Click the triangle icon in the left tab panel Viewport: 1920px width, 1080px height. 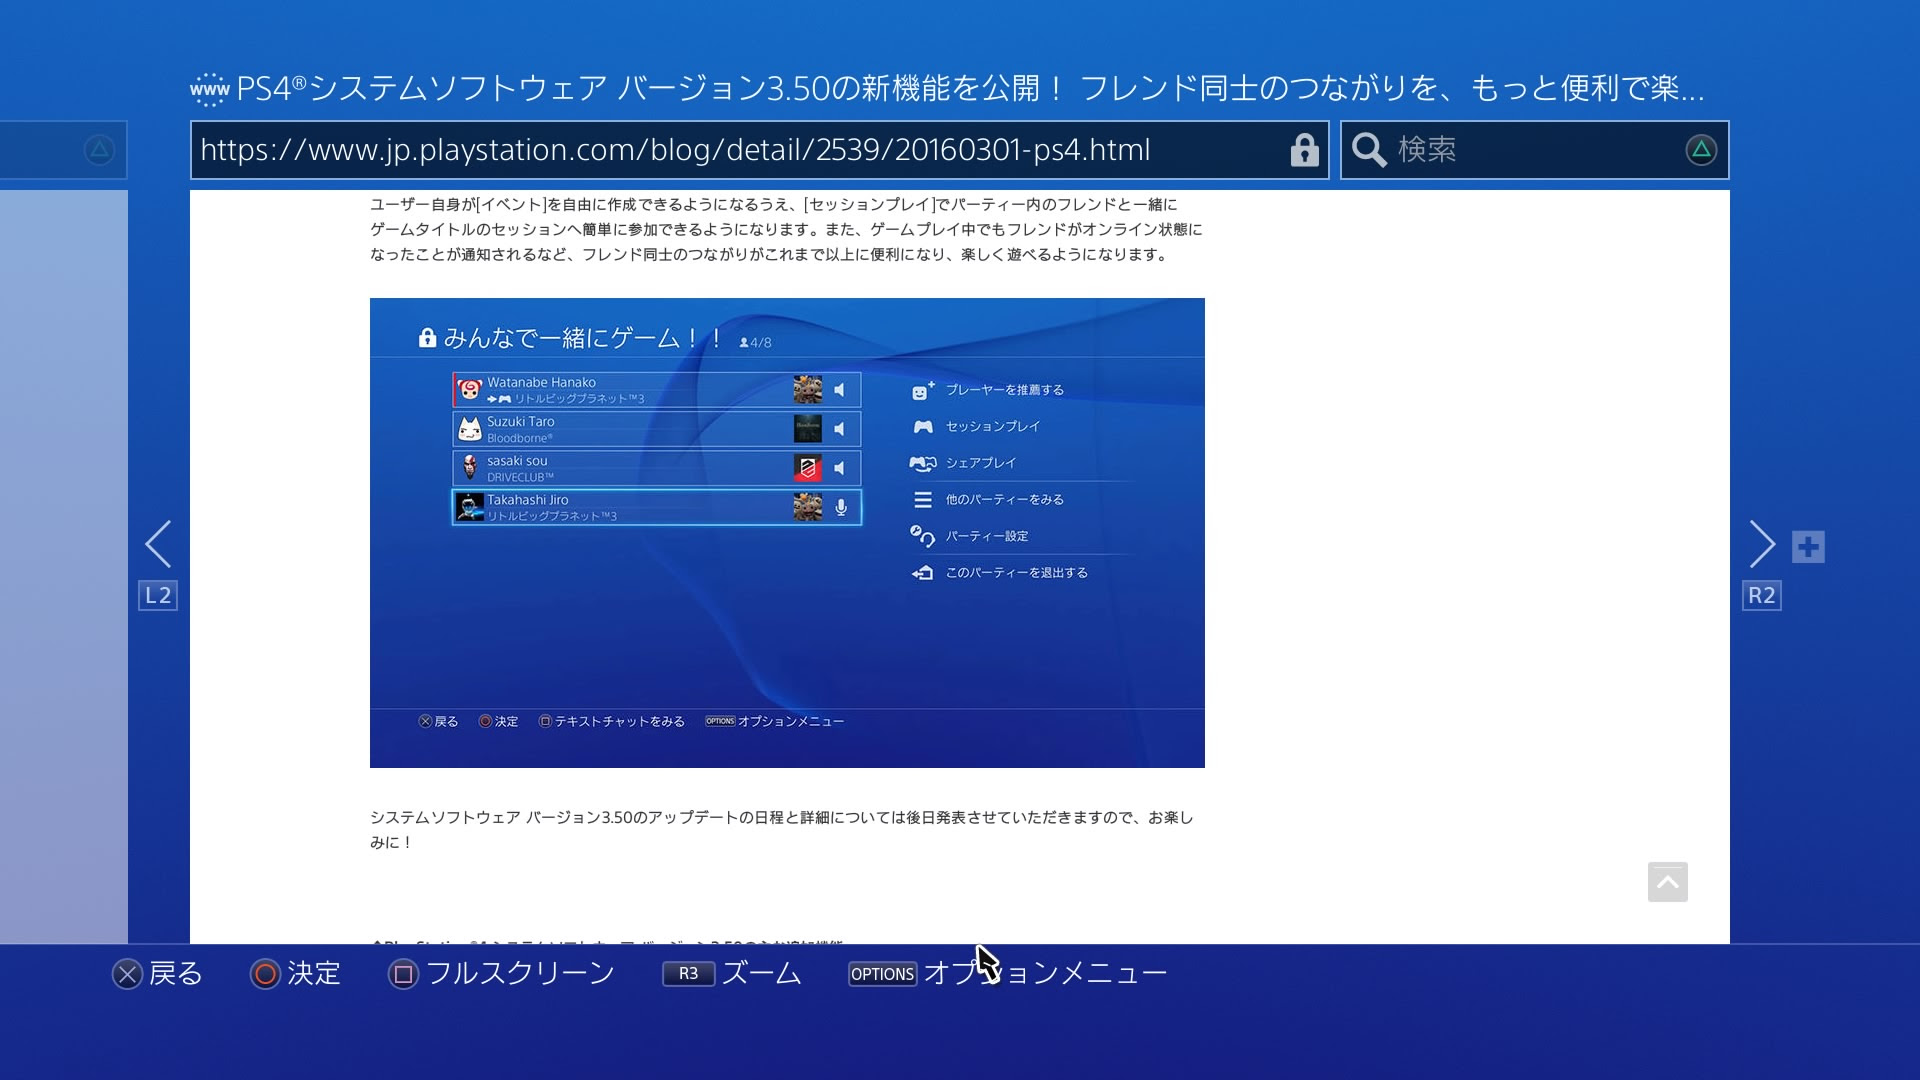point(99,150)
